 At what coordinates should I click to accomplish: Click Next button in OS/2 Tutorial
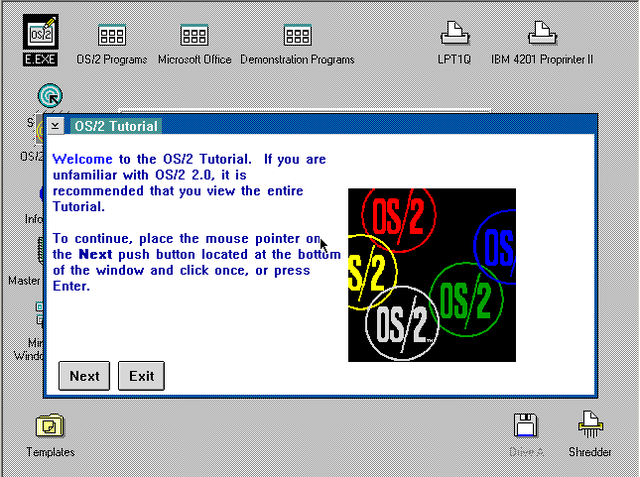(x=84, y=376)
